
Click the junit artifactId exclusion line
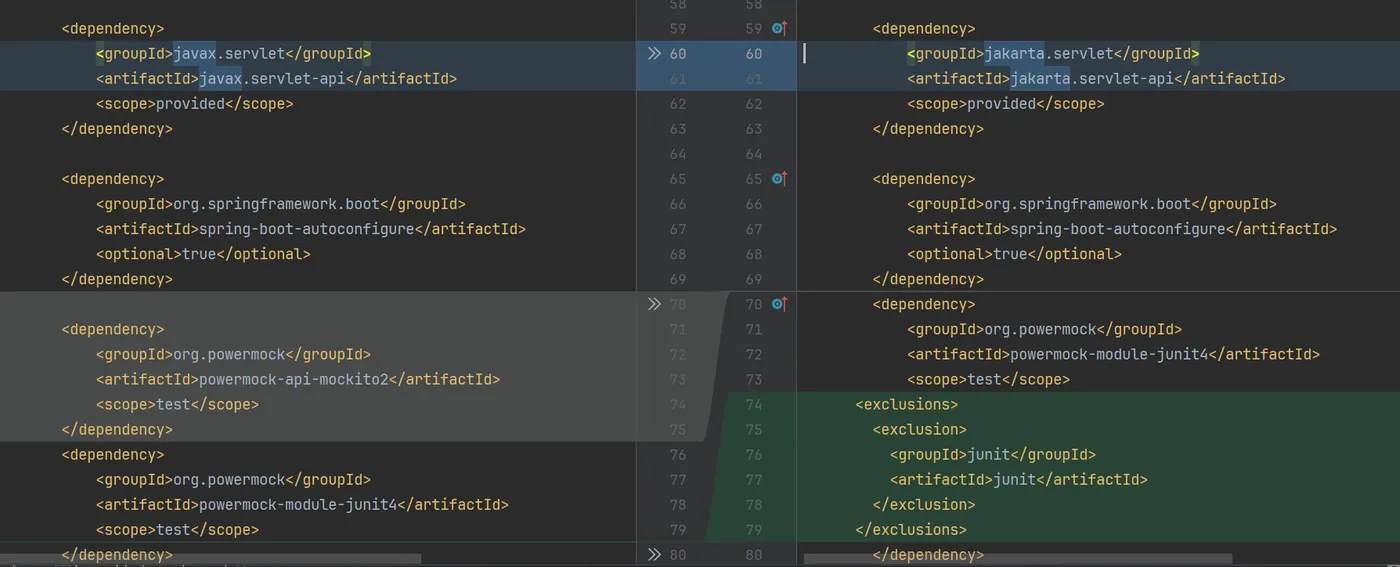(x=1018, y=479)
